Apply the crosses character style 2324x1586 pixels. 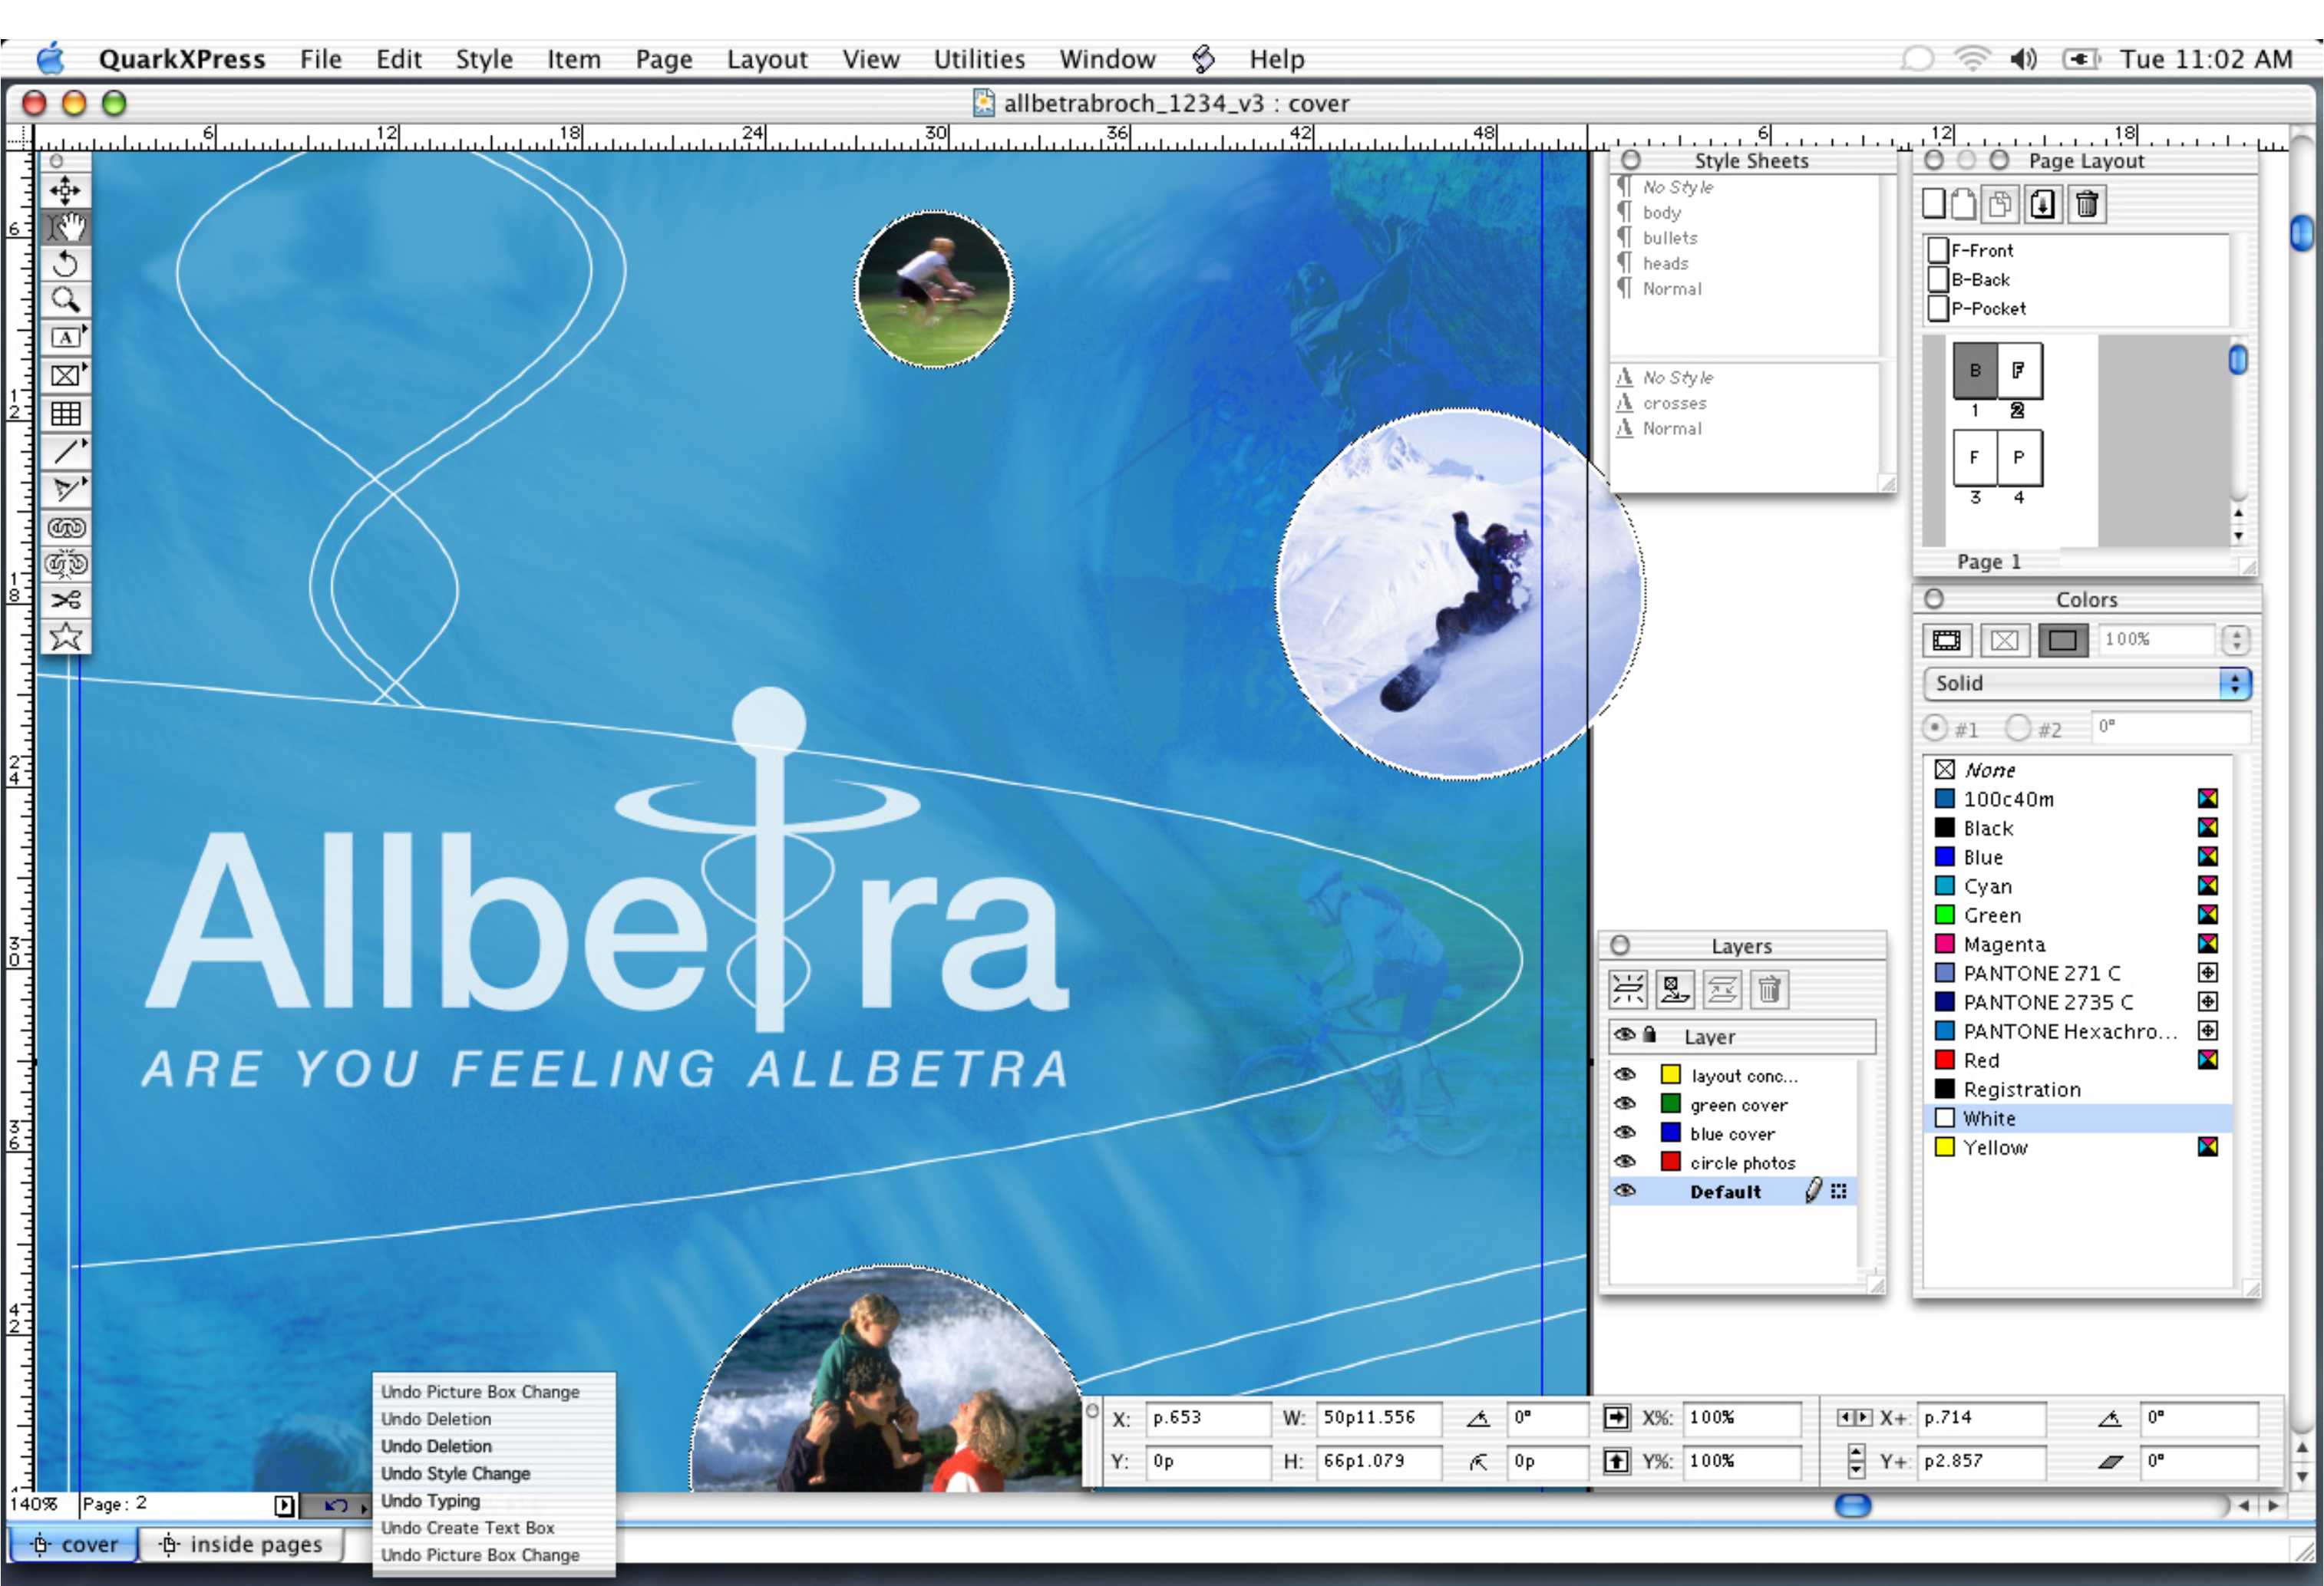point(1674,403)
